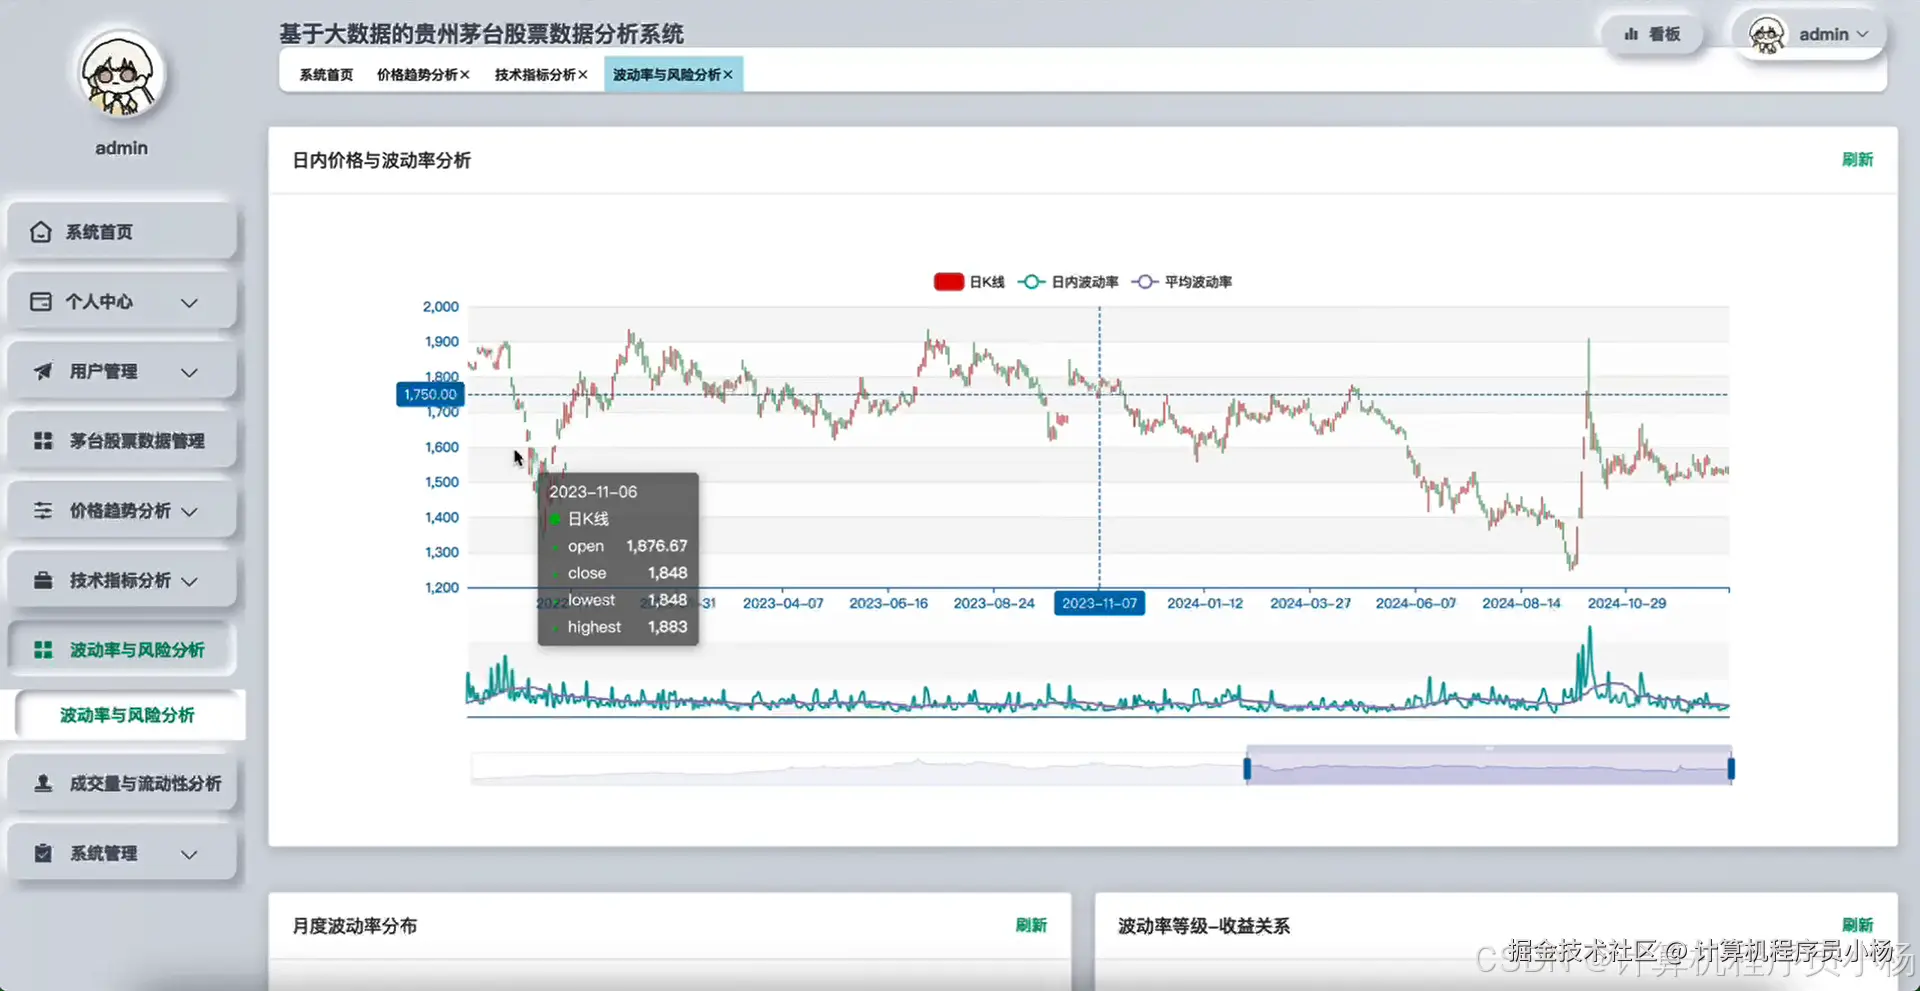Click the 2024-10-29 date label on axis
Viewport: 1920px width, 991px height.
pyautogui.click(x=1627, y=604)
